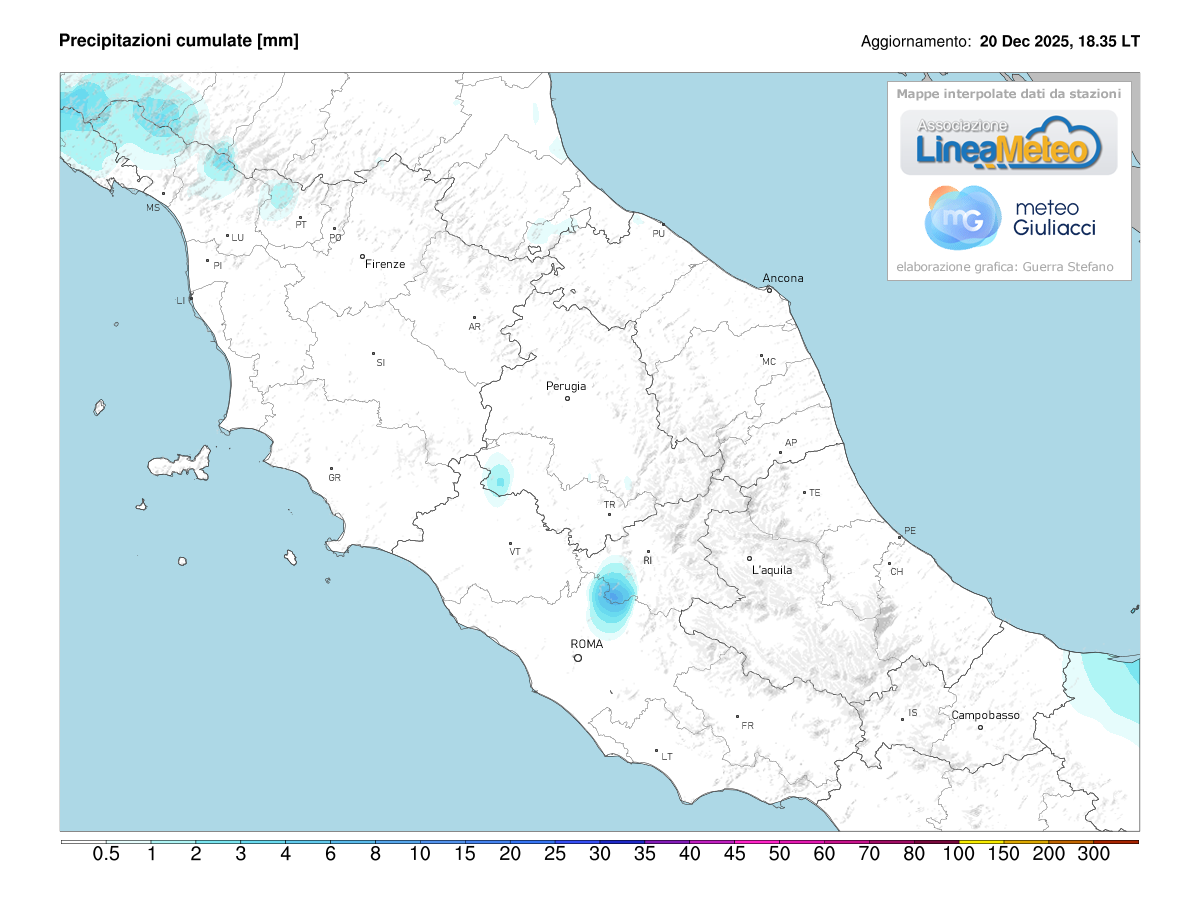Select the Precipitazioni cumulate title
The width and height of the screenshot is (1200, 900).
click(x=177, y=41)
